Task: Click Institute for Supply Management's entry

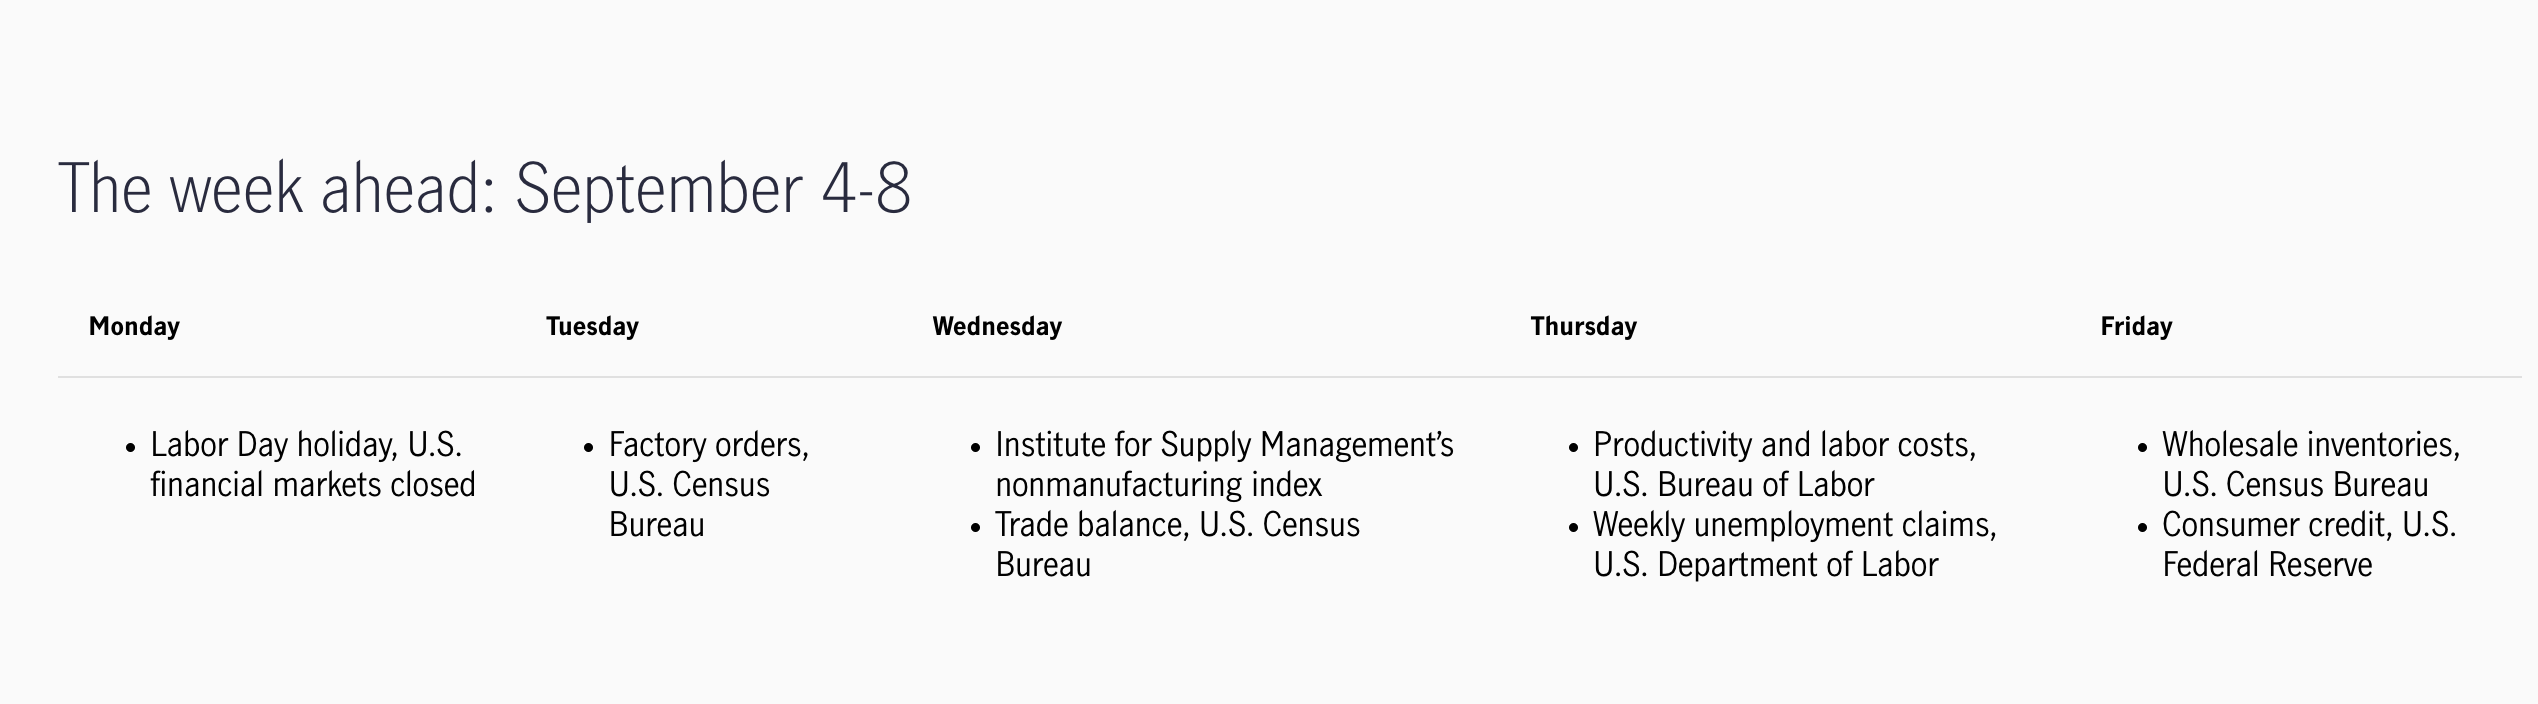Action: point(1224,464)
